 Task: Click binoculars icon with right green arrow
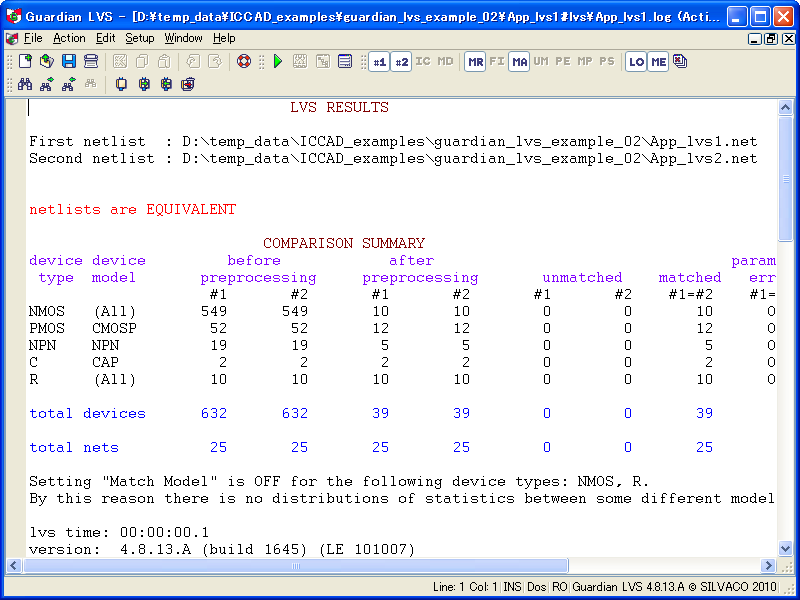point(47,84)
